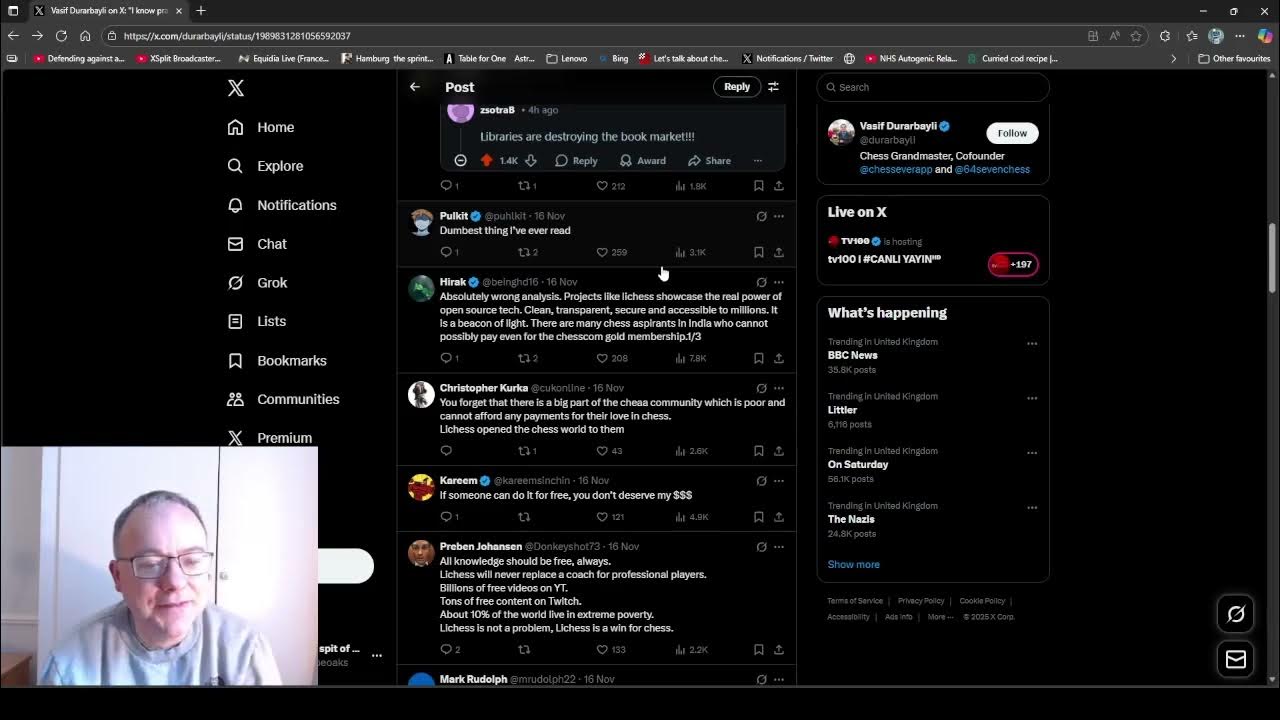Open Terms of Service link
The height and width of the screenshot is (720, 1280).
click(x=855, y=601)
